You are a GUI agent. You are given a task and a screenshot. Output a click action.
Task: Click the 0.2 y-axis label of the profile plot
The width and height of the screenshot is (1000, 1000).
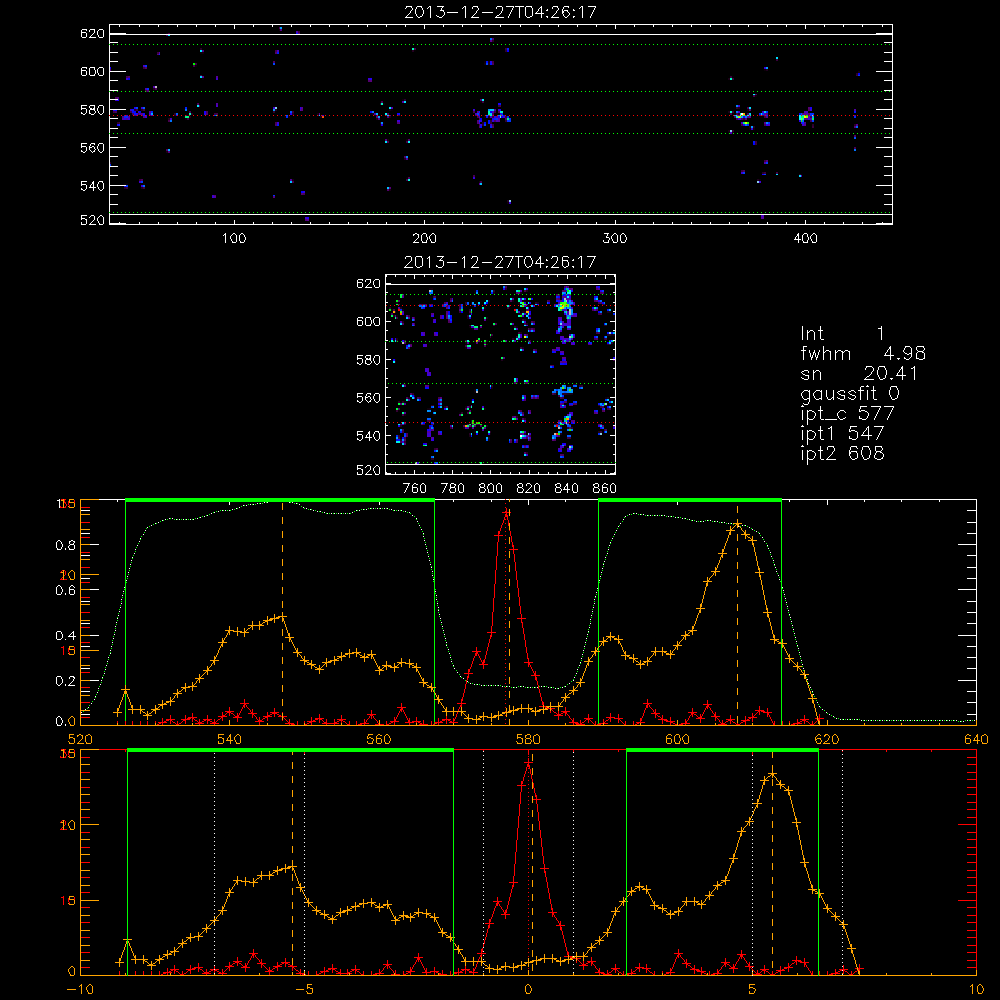click(66, 681)
